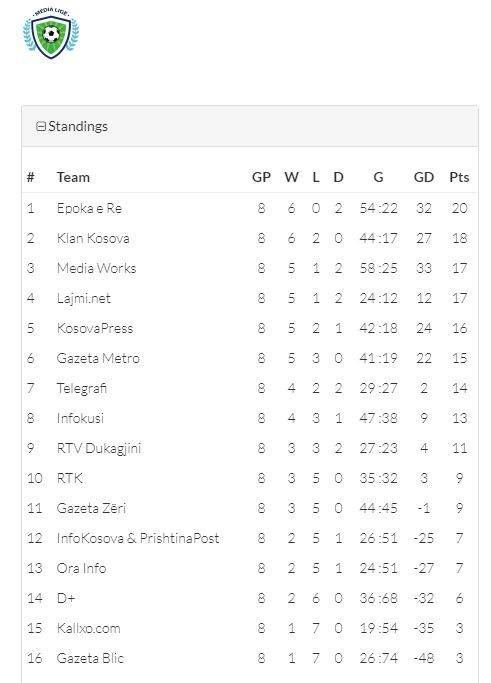
Task: Select the Pts column header
Action: pos(459,177)
